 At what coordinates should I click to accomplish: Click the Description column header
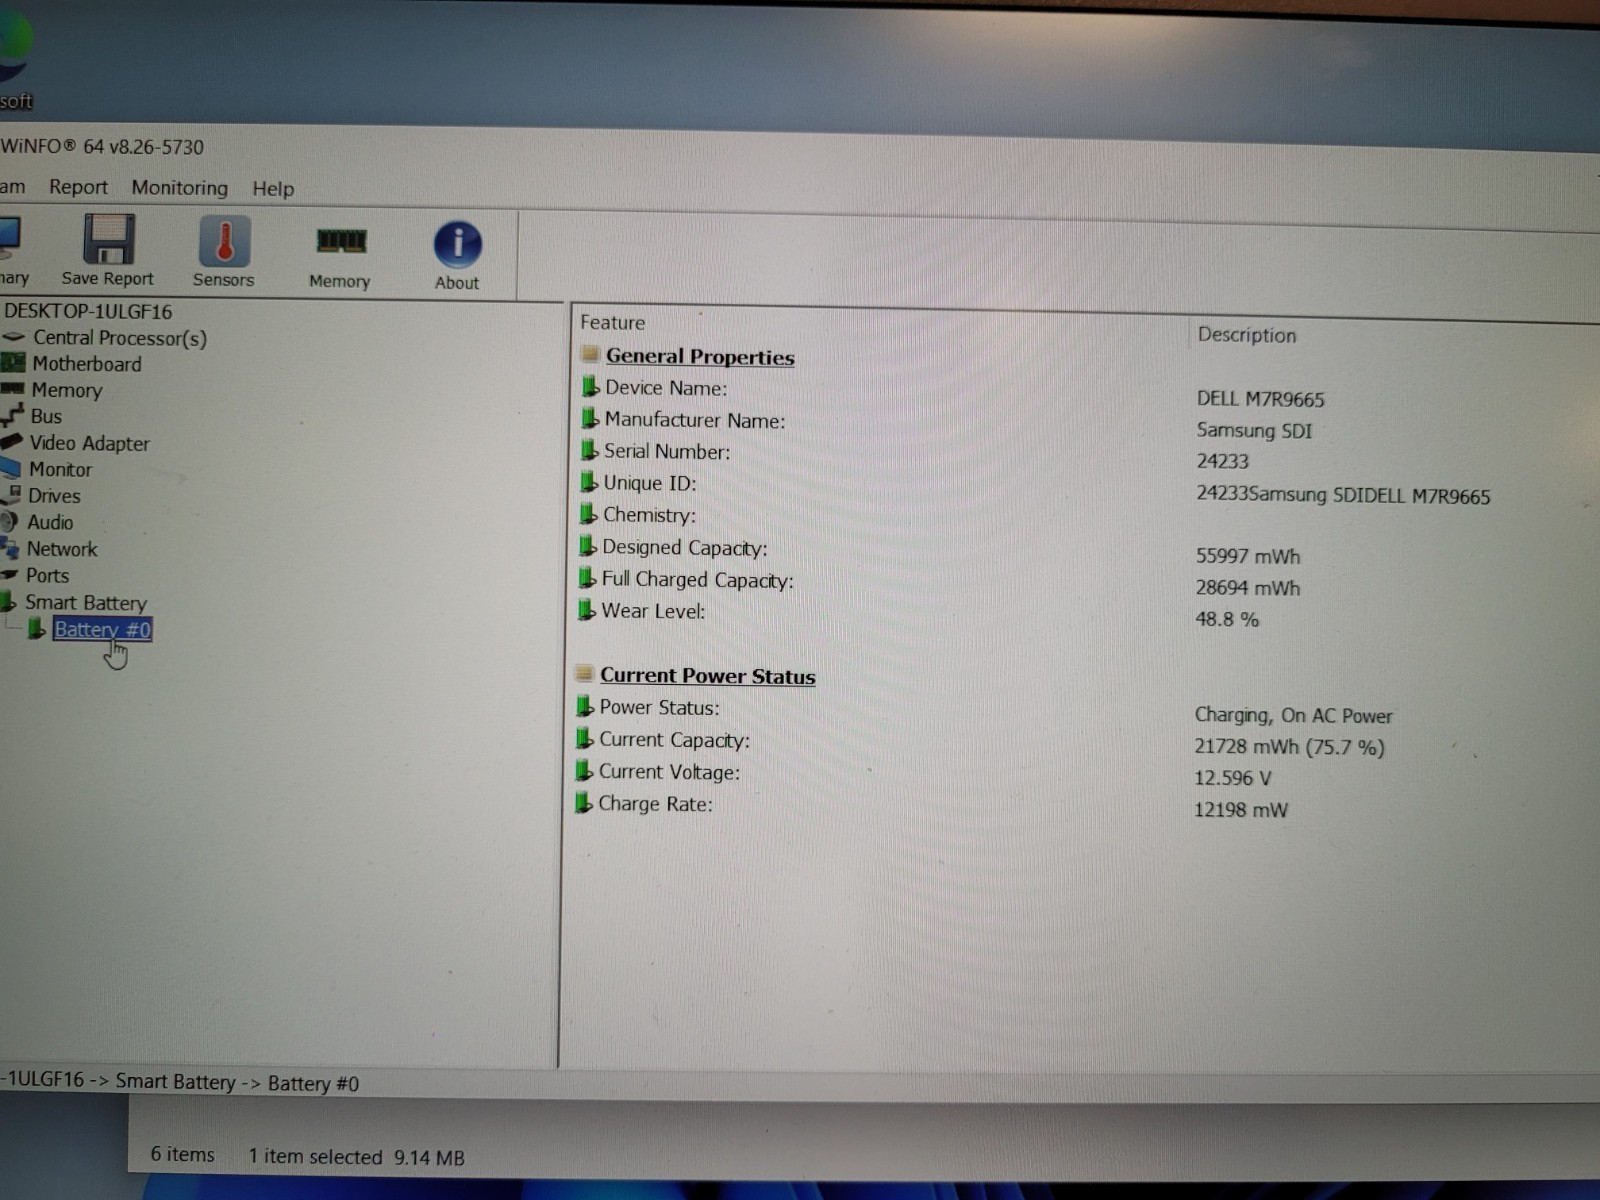tap(1247, 335)
